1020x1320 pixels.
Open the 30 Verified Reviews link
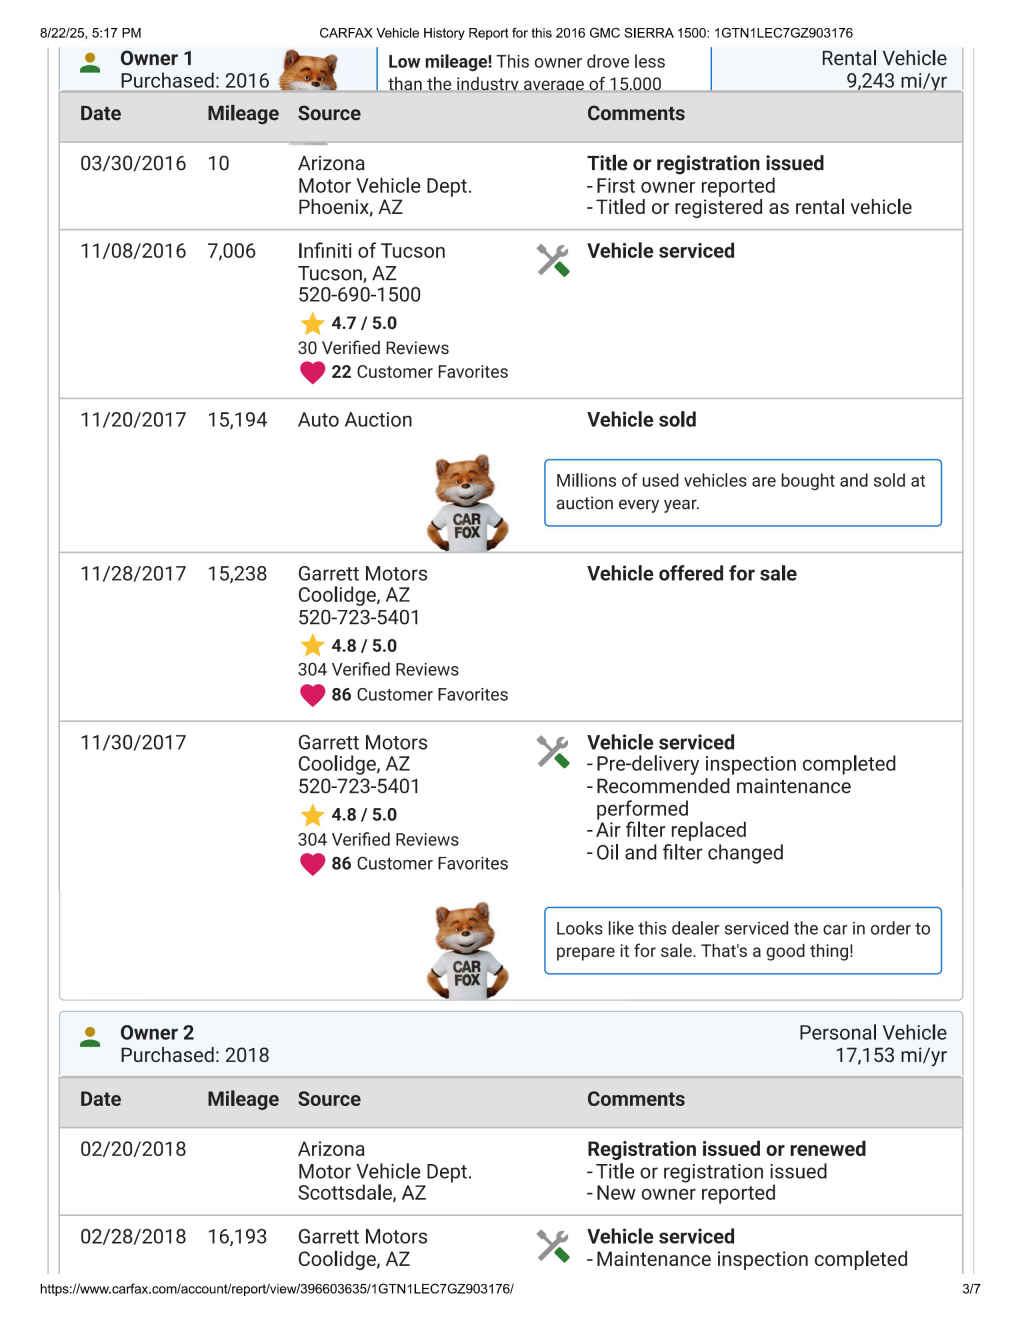click(x=373, y=348)
